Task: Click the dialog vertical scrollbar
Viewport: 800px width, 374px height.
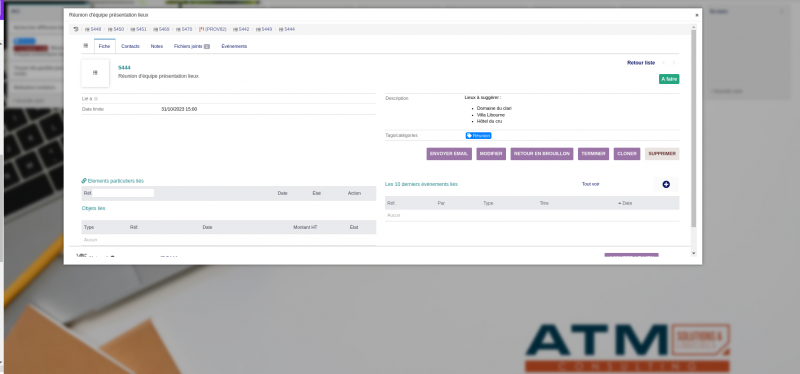Action: coord(693,128)
